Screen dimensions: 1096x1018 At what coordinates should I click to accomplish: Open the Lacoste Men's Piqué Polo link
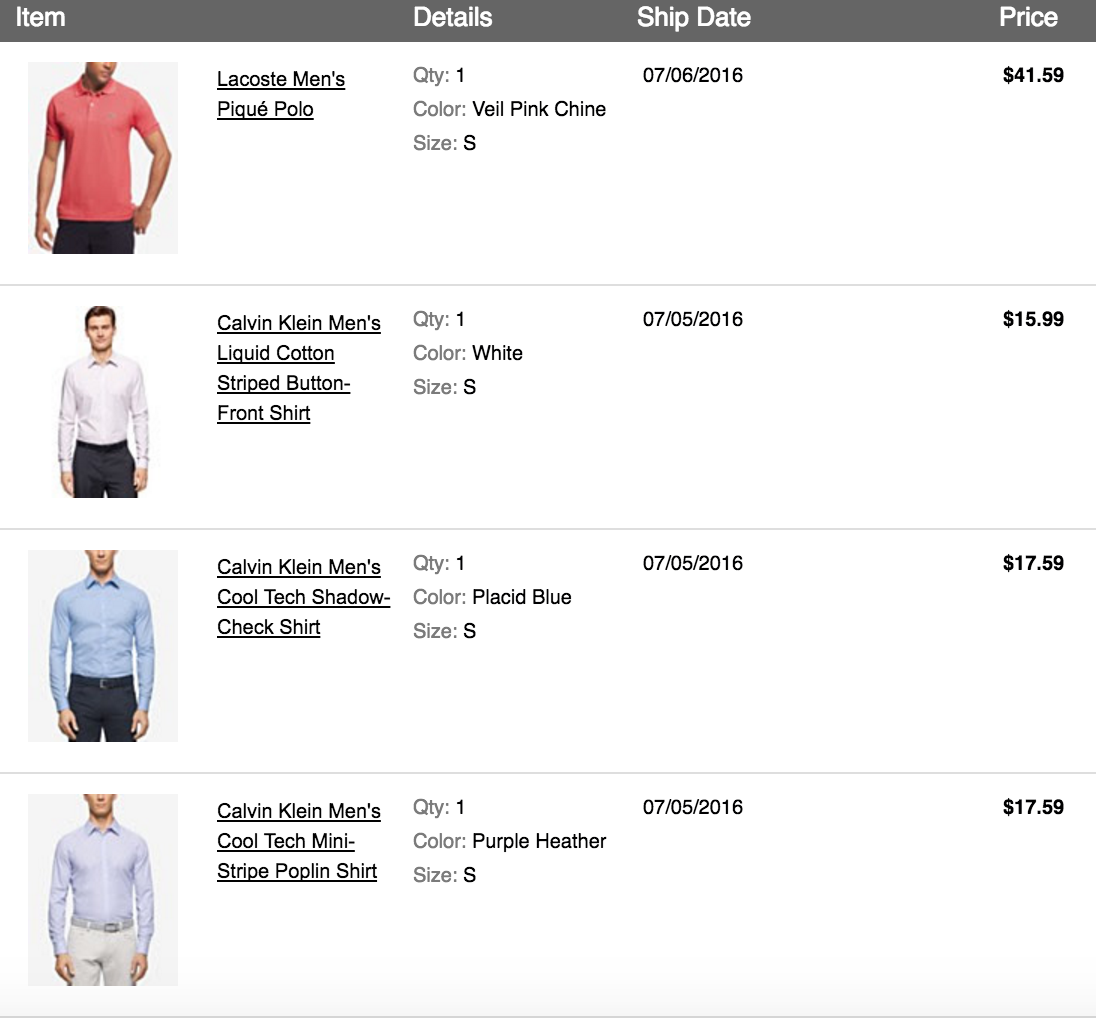coord(280,94)
